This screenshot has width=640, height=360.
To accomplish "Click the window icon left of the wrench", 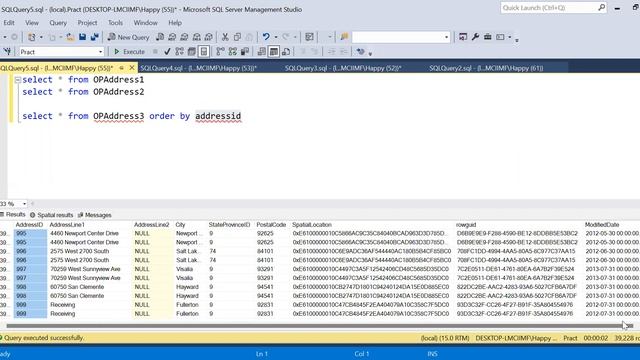I will pos(463,37).
